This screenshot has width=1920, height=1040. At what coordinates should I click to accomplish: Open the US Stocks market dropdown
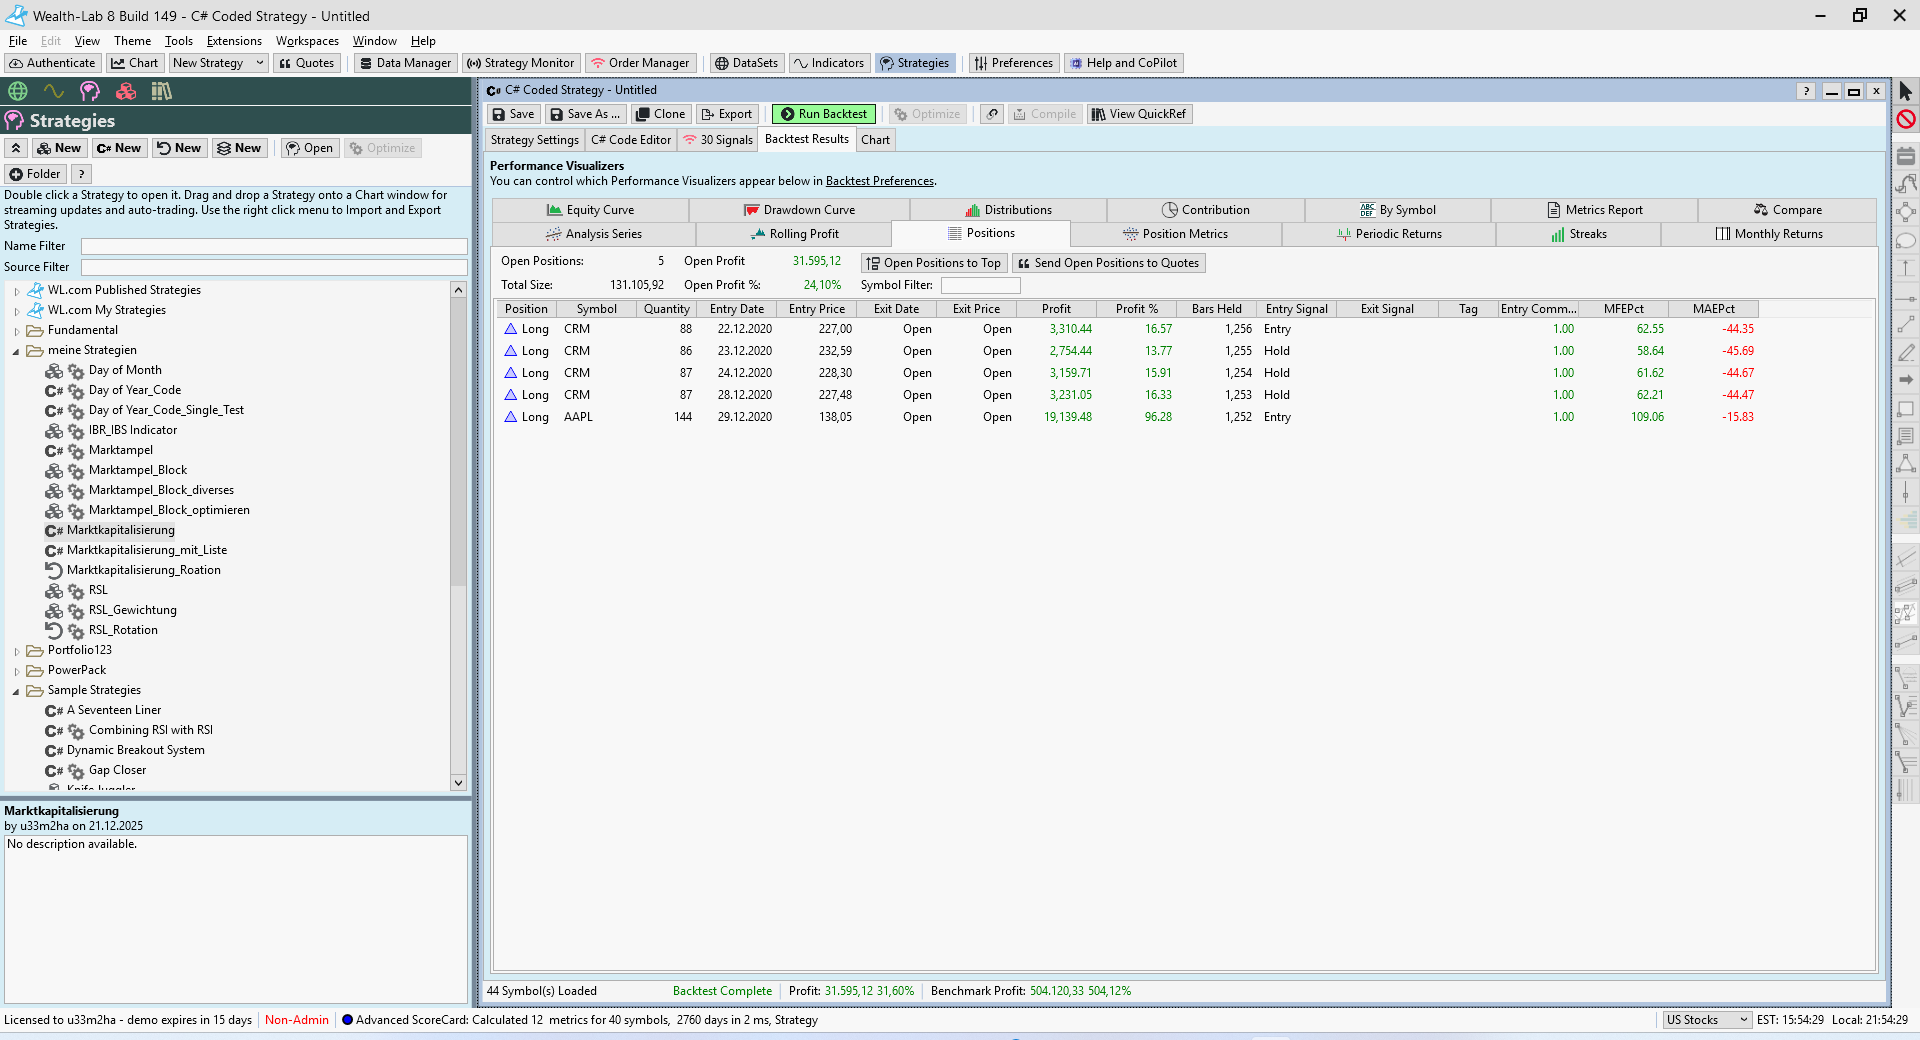coord(1706,1020)
